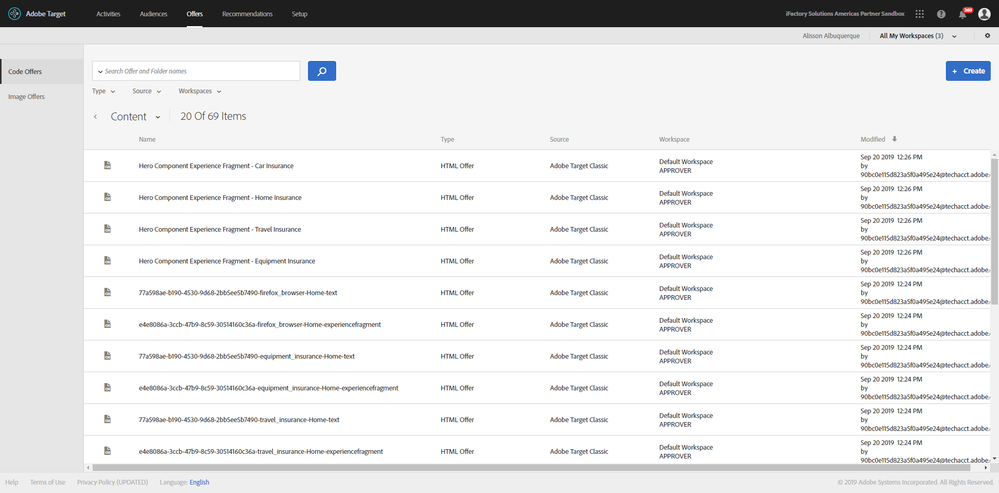
Task: Open the Terms of Use link
Action: pos(47,482)
